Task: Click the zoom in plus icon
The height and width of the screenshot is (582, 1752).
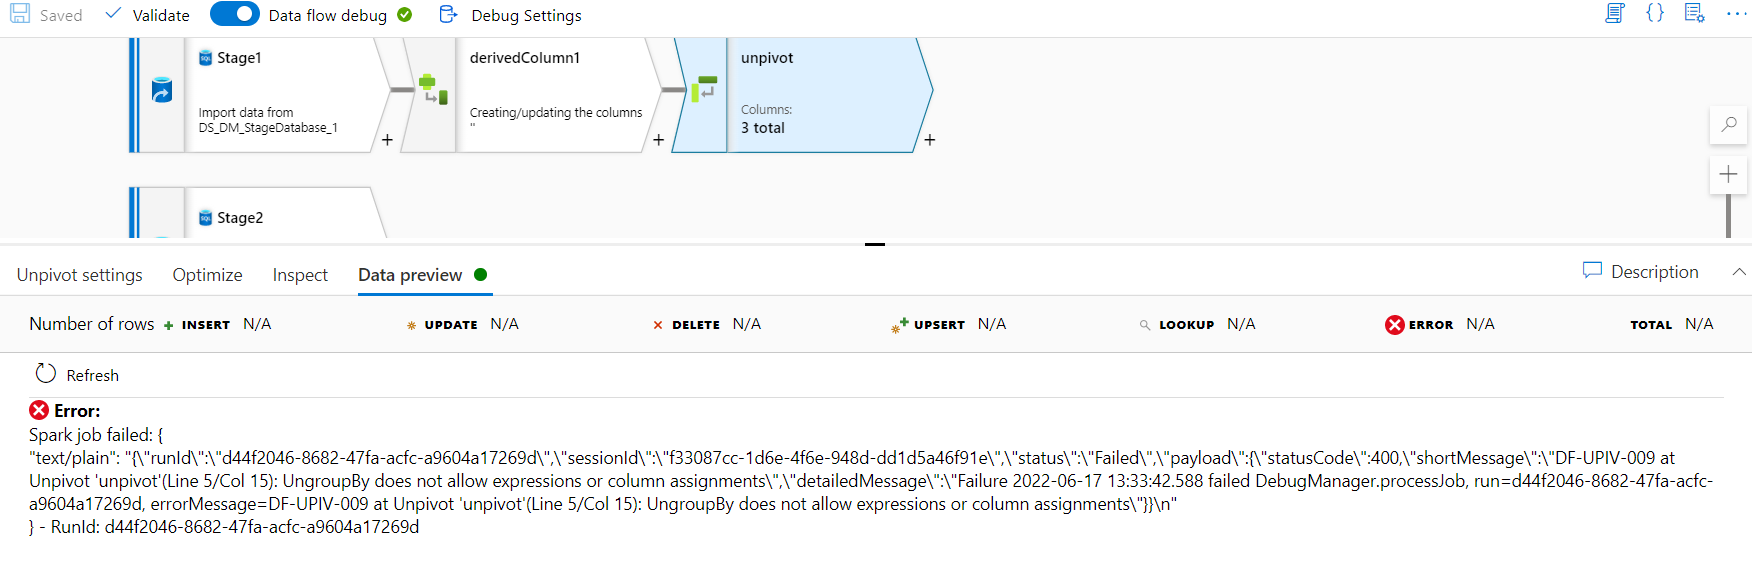Action: (1728, 174)
